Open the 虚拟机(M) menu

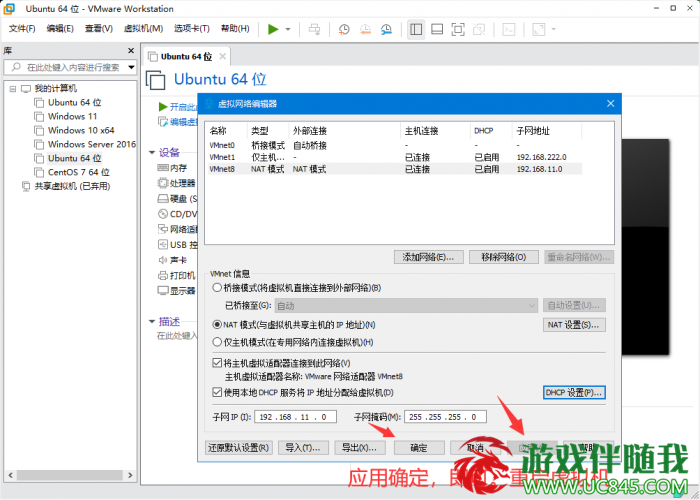[x=143, y=29]
